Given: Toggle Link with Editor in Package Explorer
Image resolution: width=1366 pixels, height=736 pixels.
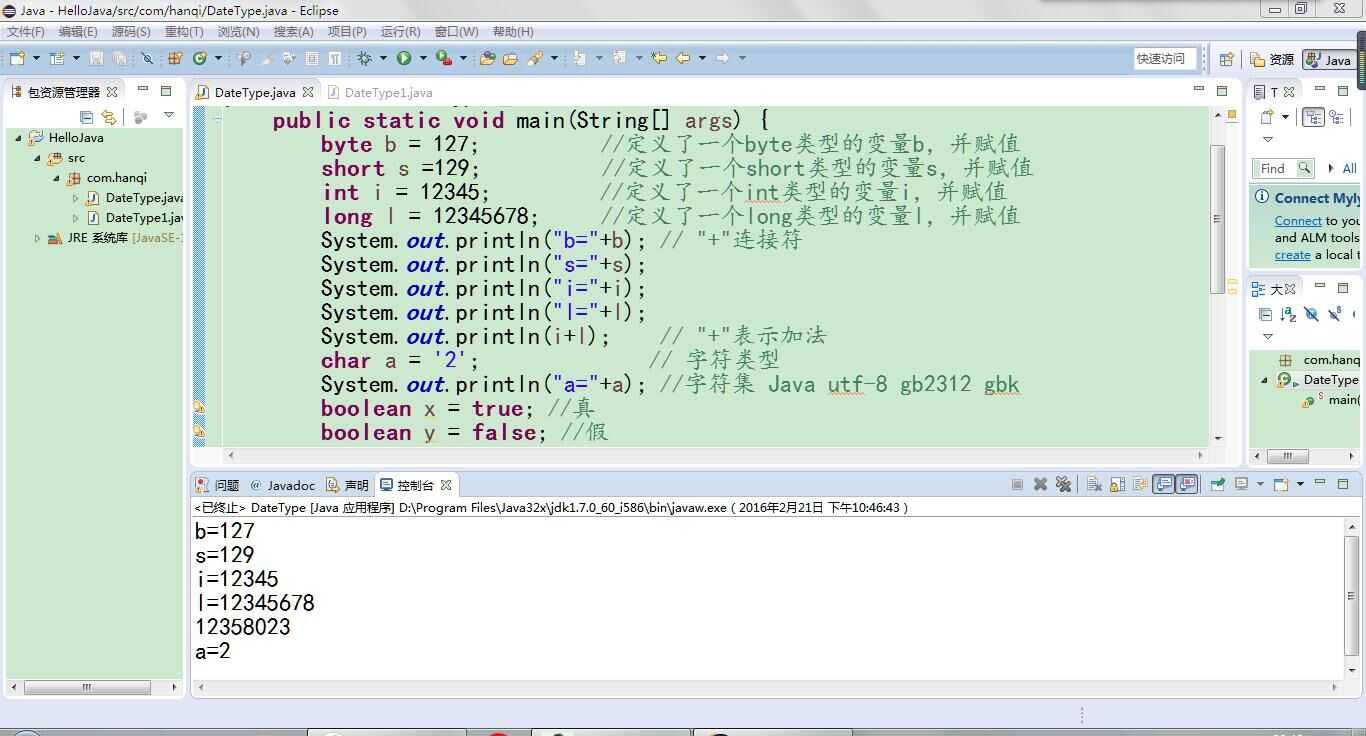Looking at the screenshot, I should 108,117.
